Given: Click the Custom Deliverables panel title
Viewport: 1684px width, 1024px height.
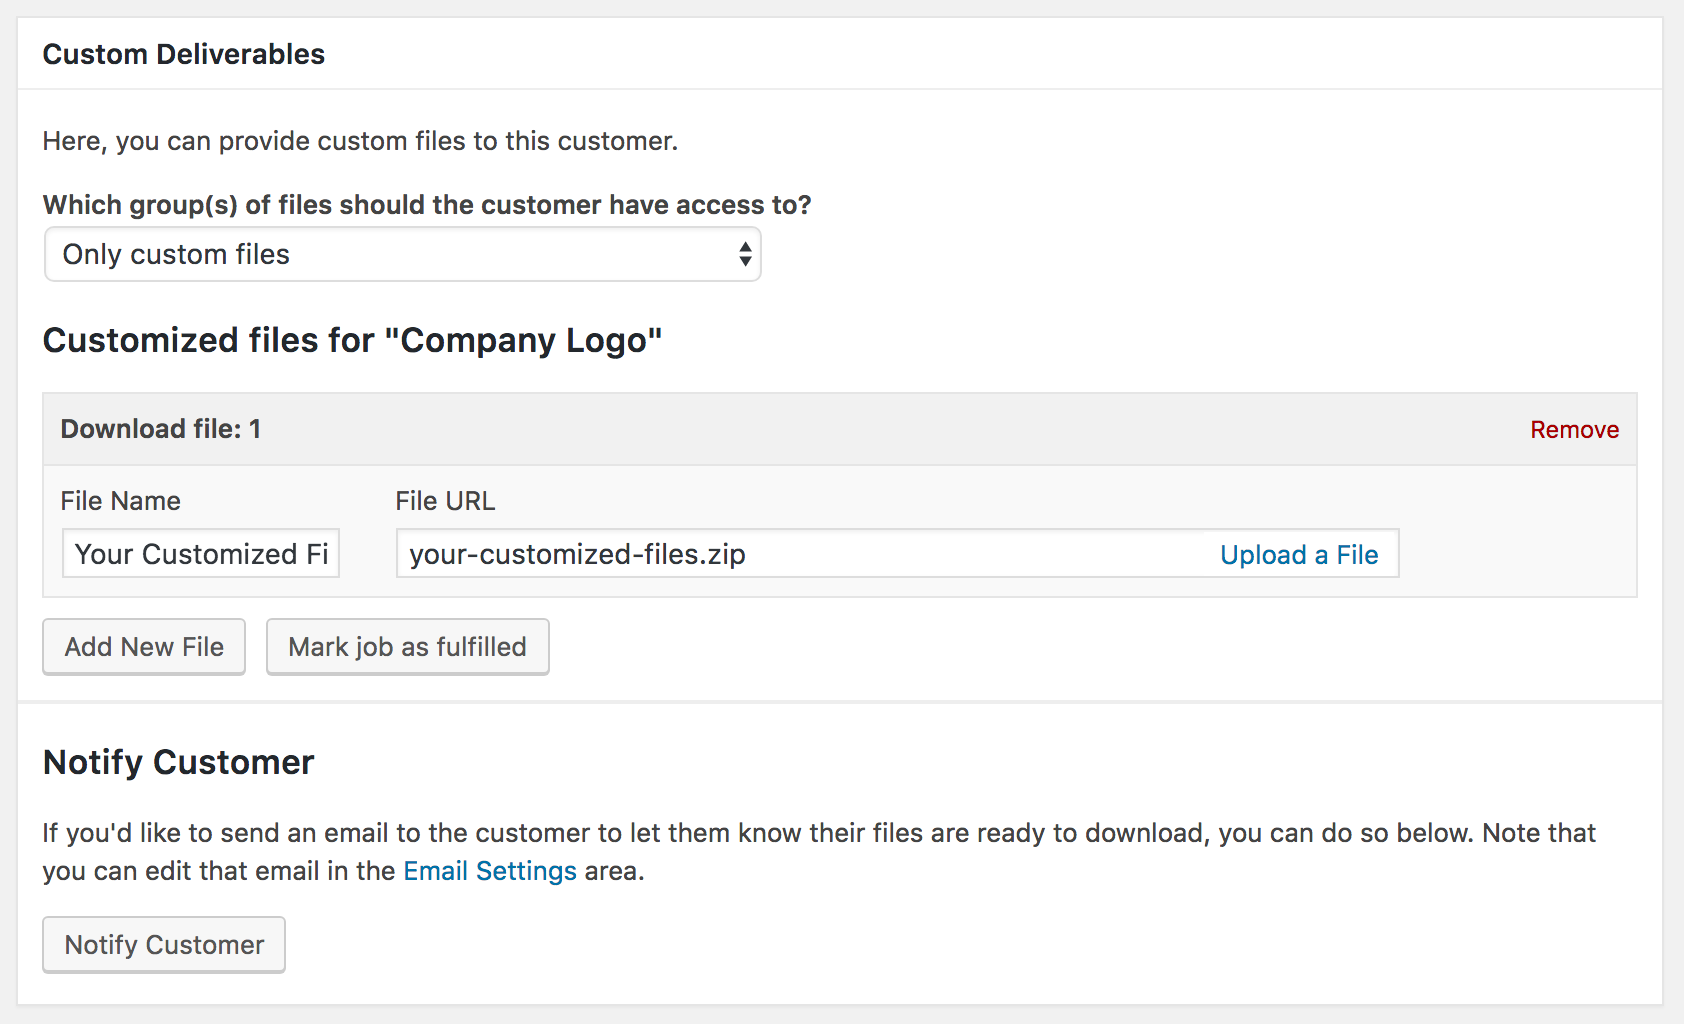Looking at the screenshot, I should pos(184,54).
